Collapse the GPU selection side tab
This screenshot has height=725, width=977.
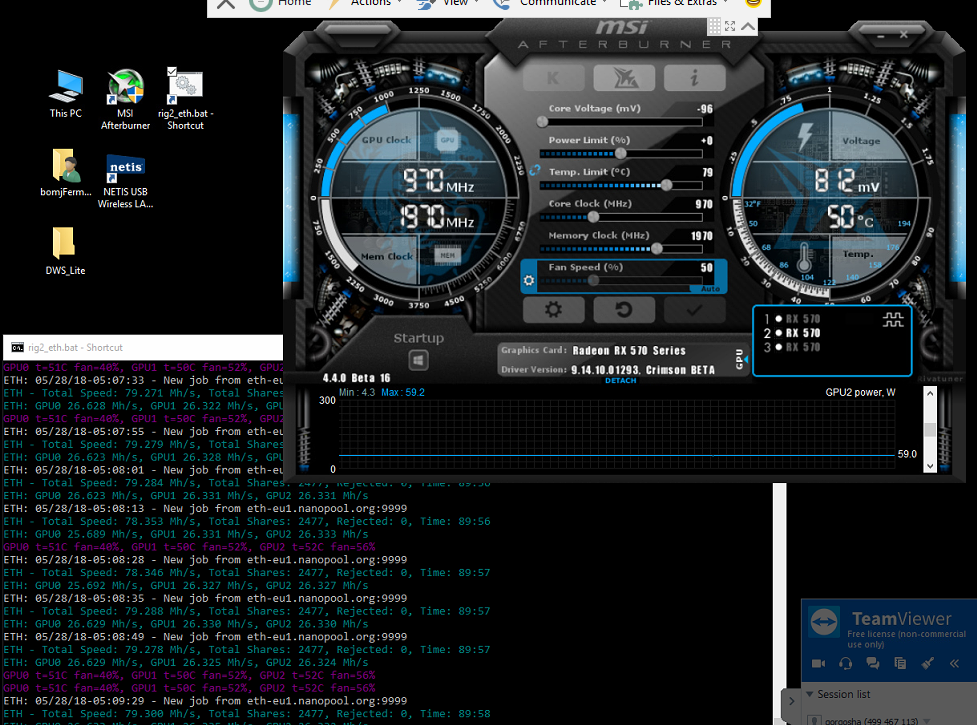pos(740,358)
